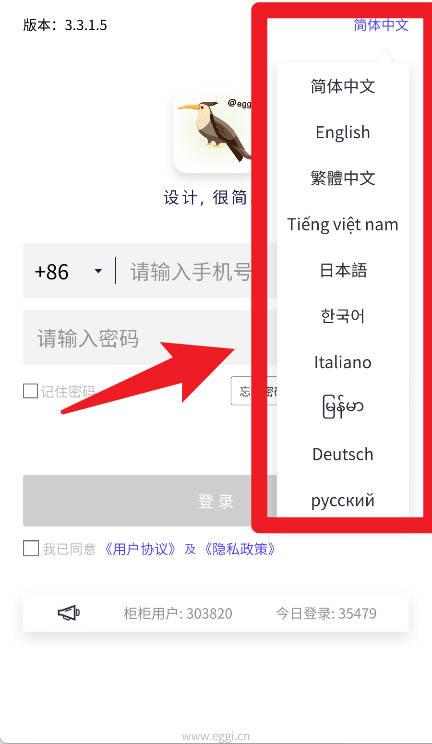Choose русский from language list
Image resolution: width=432 pixels, height=744 pixels.
click(x=342, y=500)
